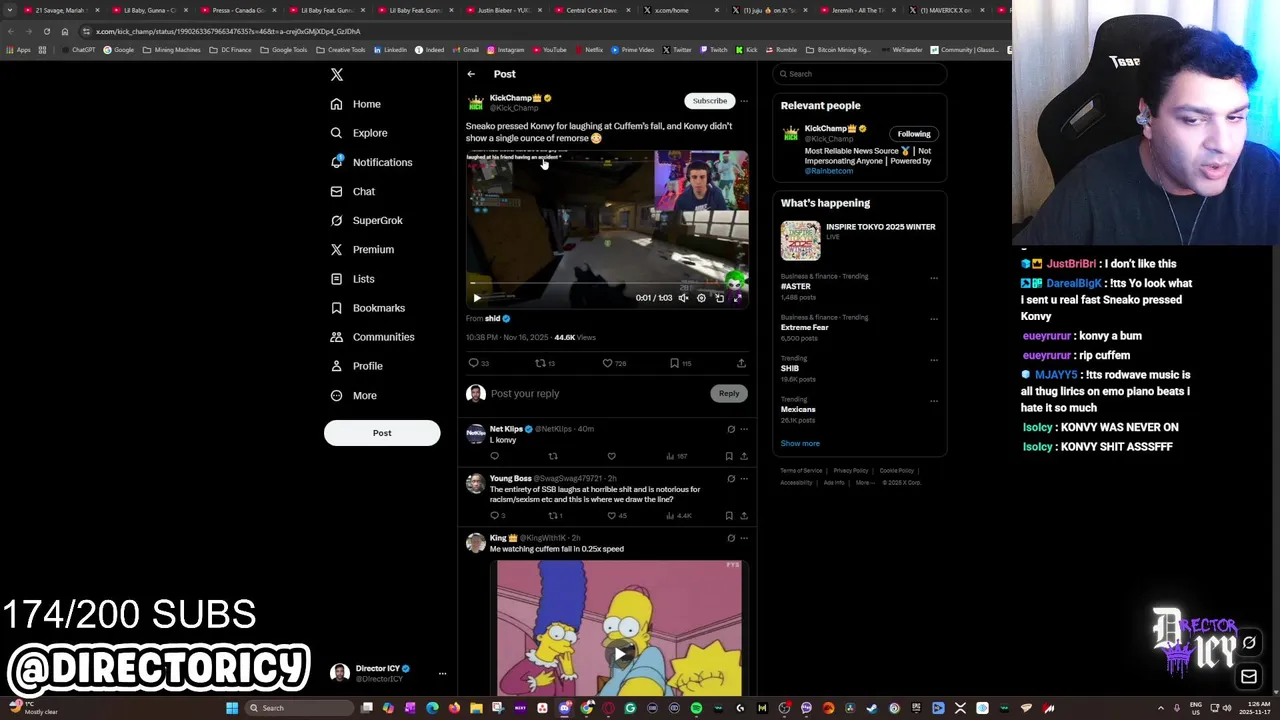Bookmark Net Klips' reply
The height and width of the screenshot is (720, 1280).
click(729, 456)
